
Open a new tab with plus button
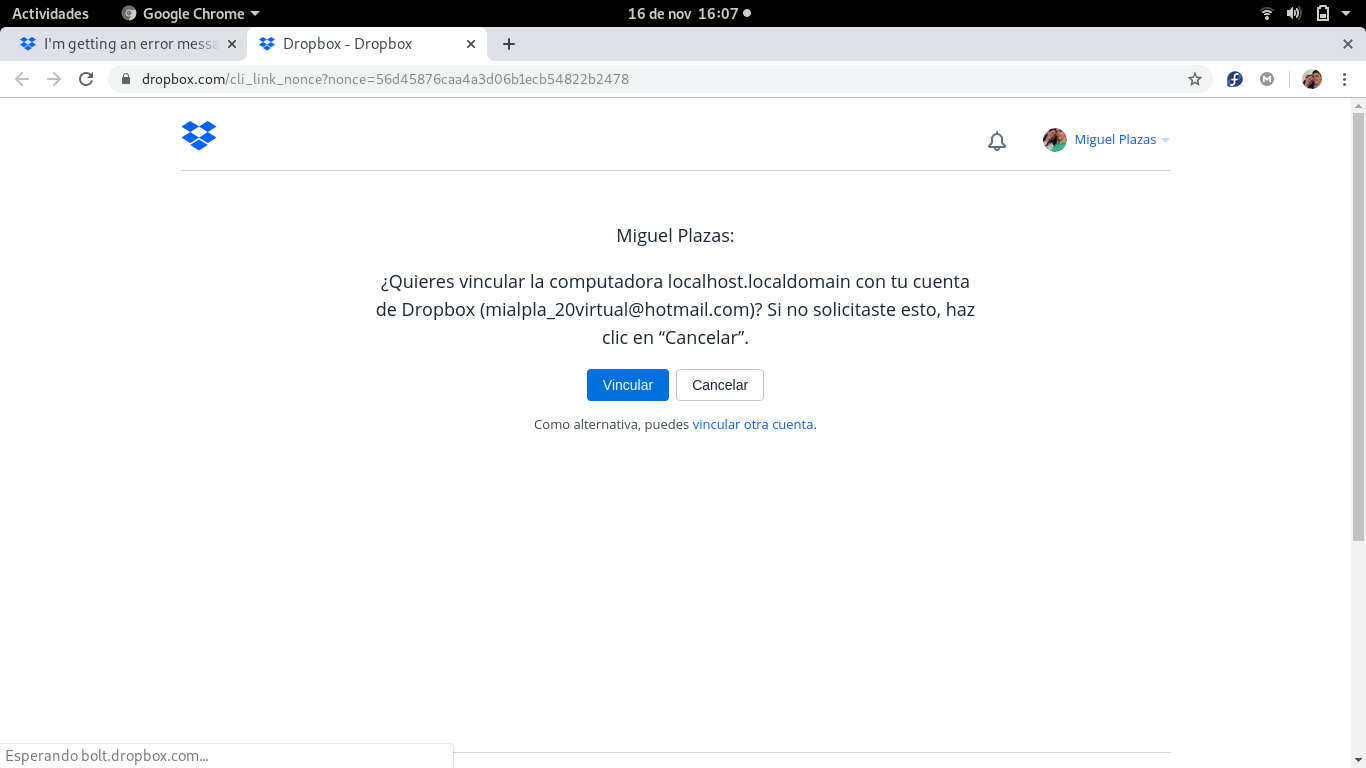pos(509,44)
